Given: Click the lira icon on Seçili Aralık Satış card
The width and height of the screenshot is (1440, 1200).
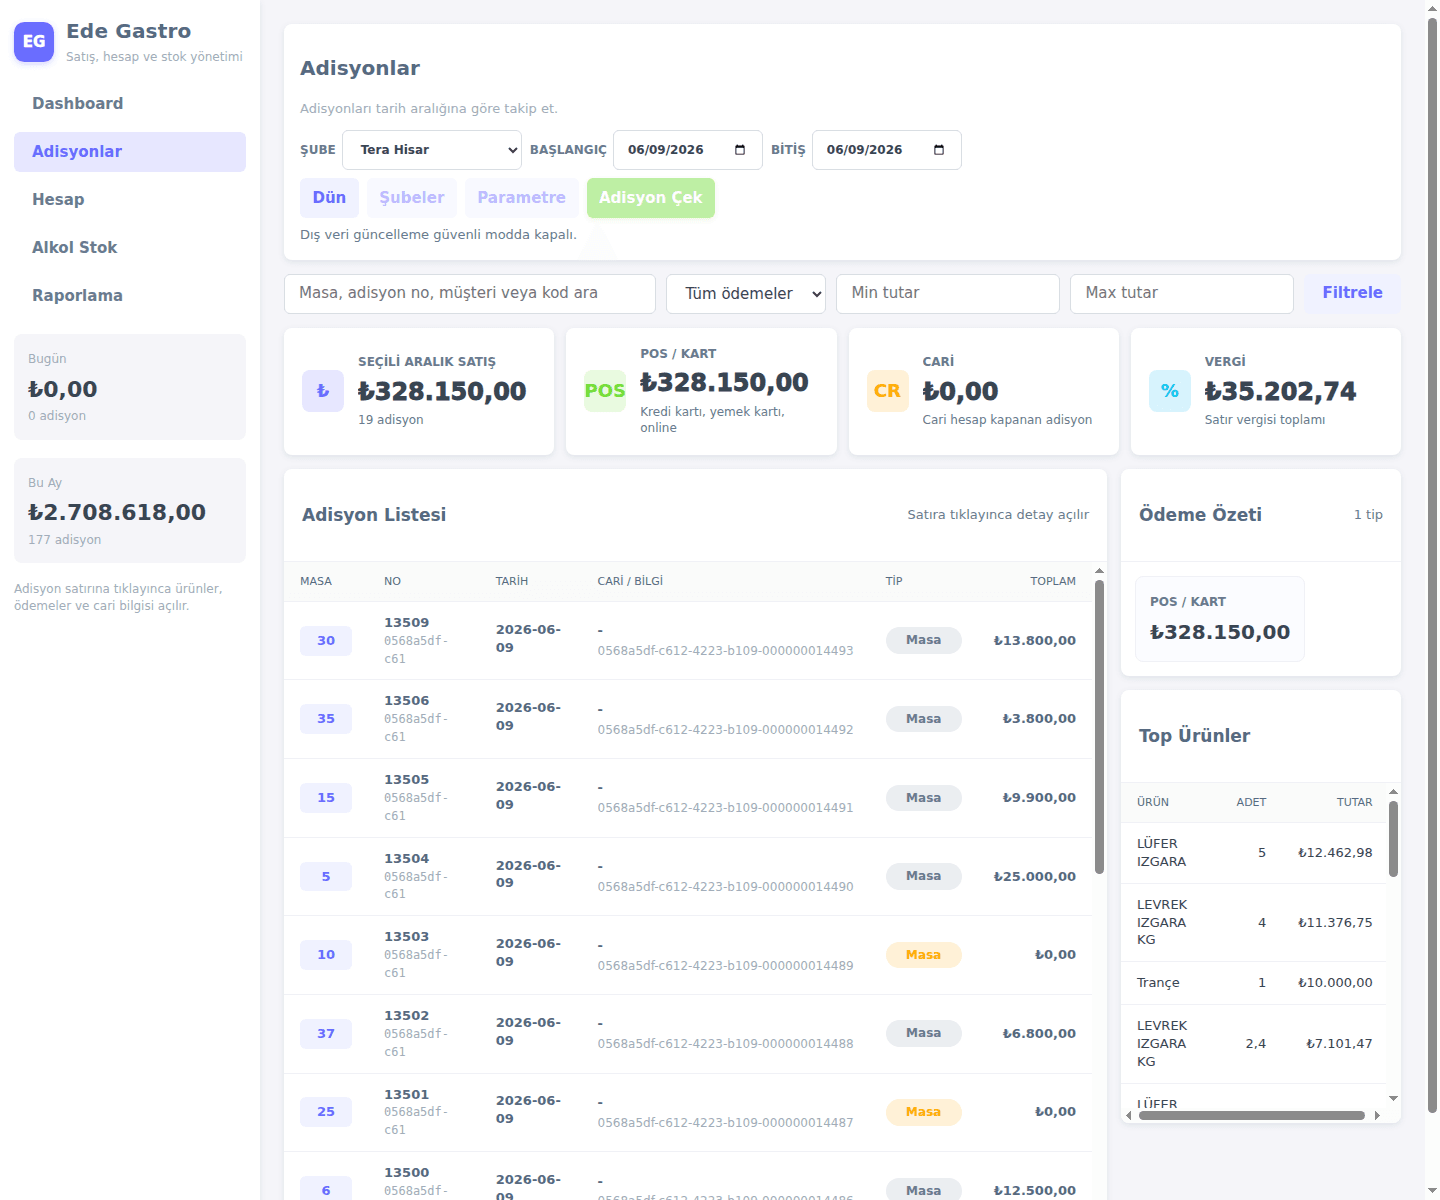Looking at the screenshot, I should coord(323,391).
